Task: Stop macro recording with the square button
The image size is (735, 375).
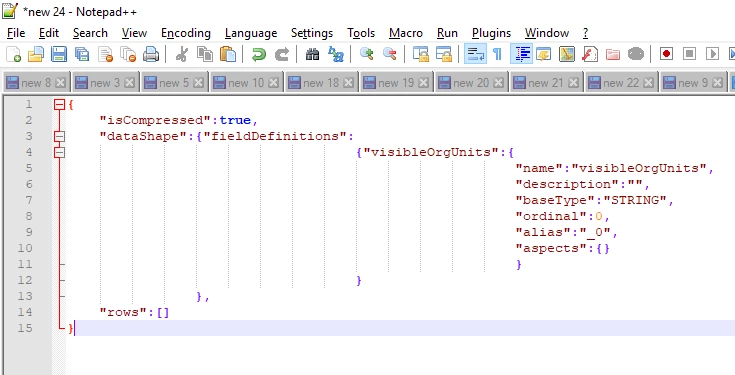Action: click(689, 54)
